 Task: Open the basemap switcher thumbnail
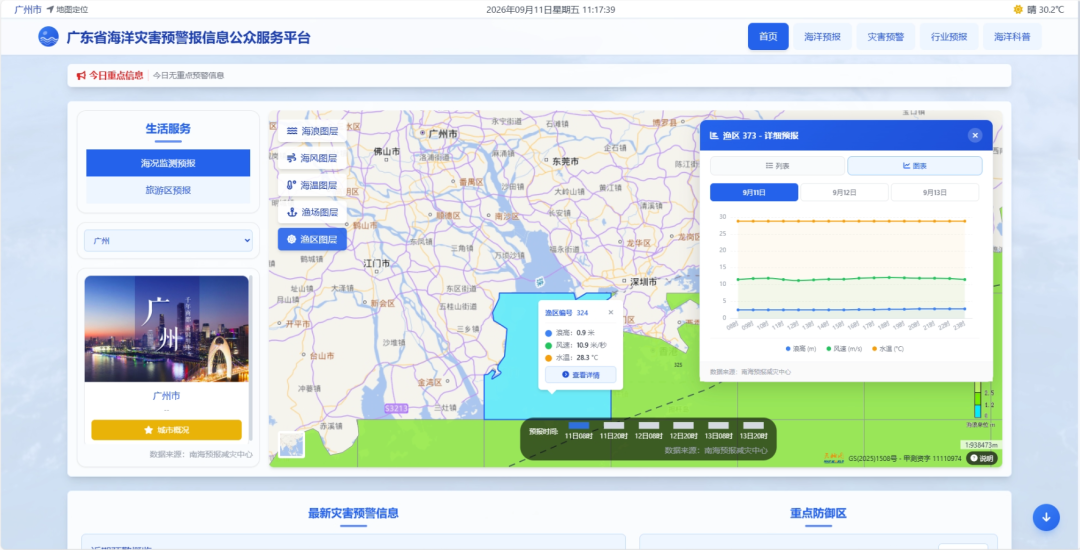pyautogui.click(x=291, y=444)
